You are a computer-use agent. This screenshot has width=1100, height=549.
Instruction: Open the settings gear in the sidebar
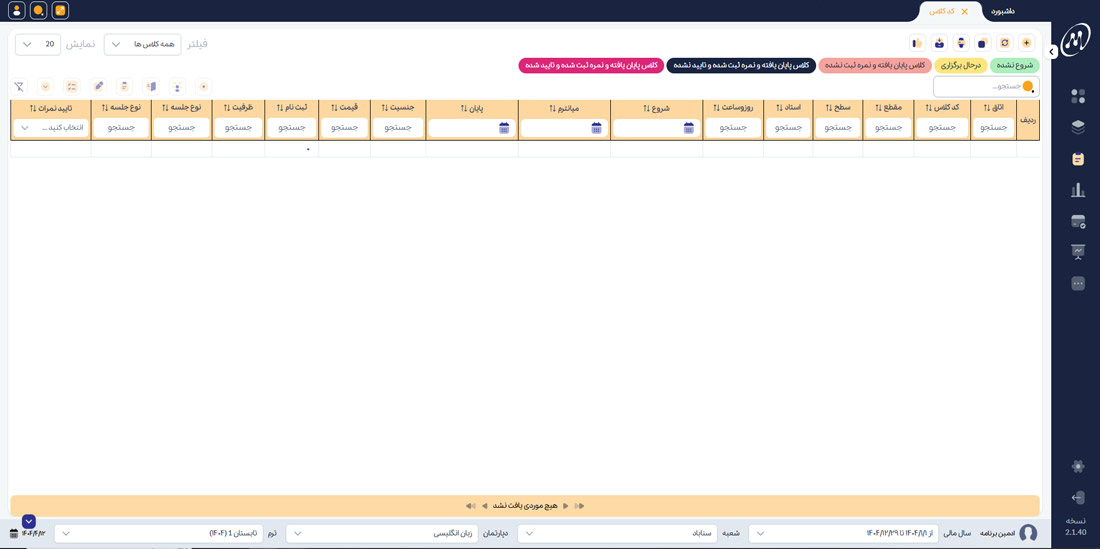point(1077,466)
